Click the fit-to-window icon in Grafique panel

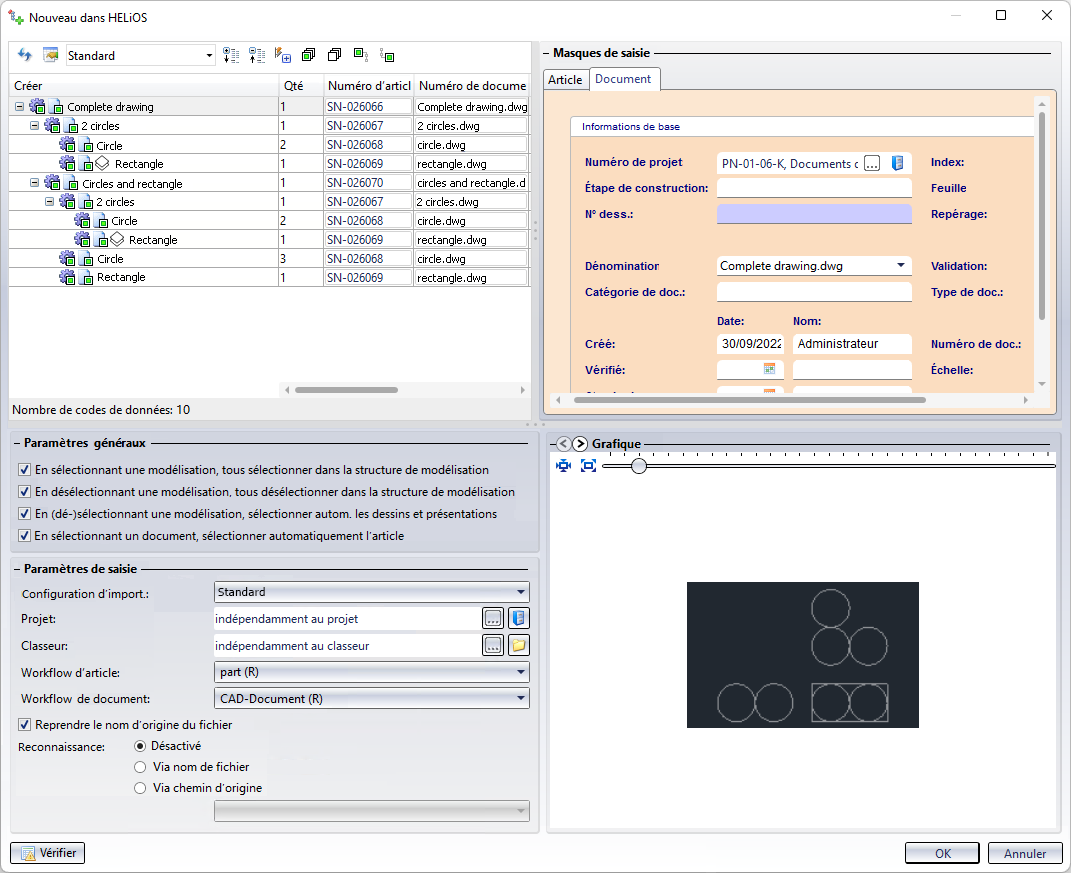click(x=588, y=466)
